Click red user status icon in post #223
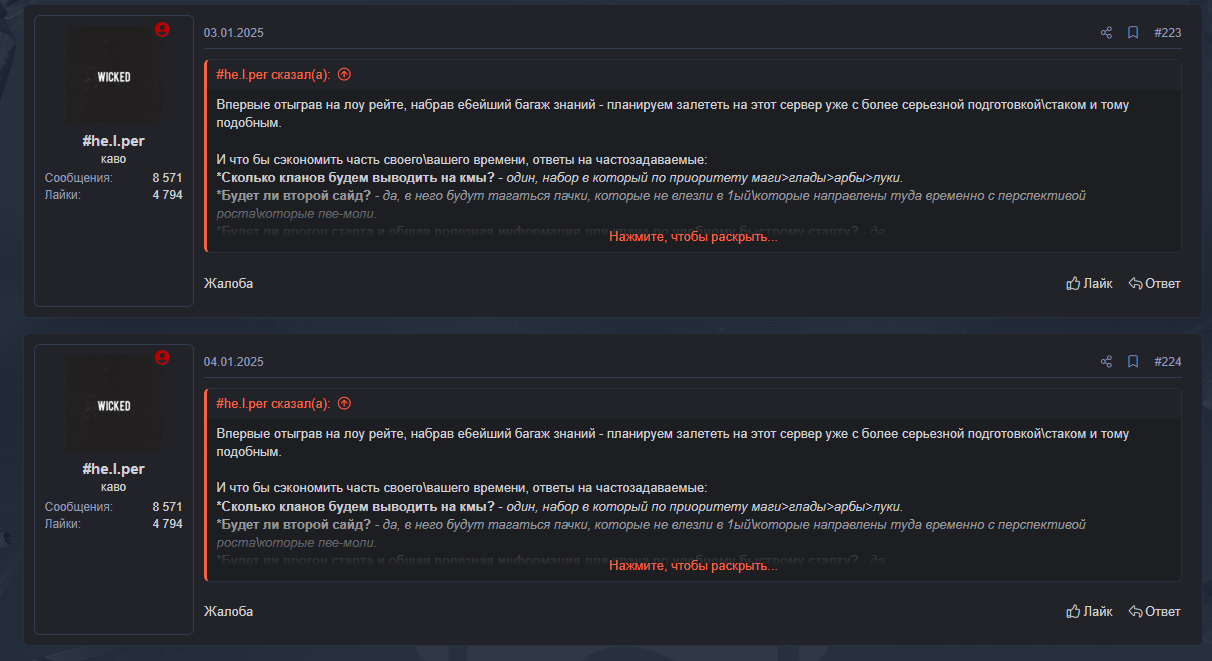This screenshot has height=661, width=1212. [162, 30]
